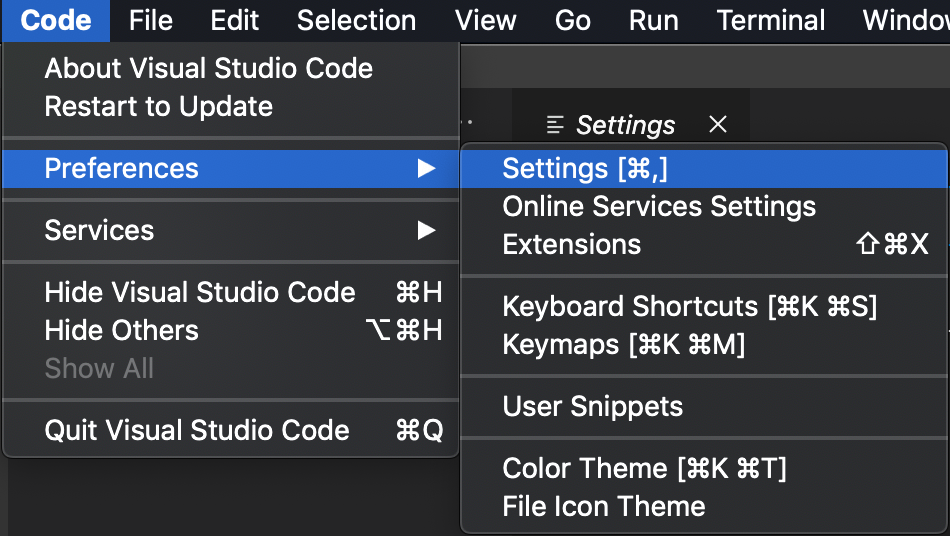Open the Terminal menu
950x536 pixels.
(x=771, y=21)
